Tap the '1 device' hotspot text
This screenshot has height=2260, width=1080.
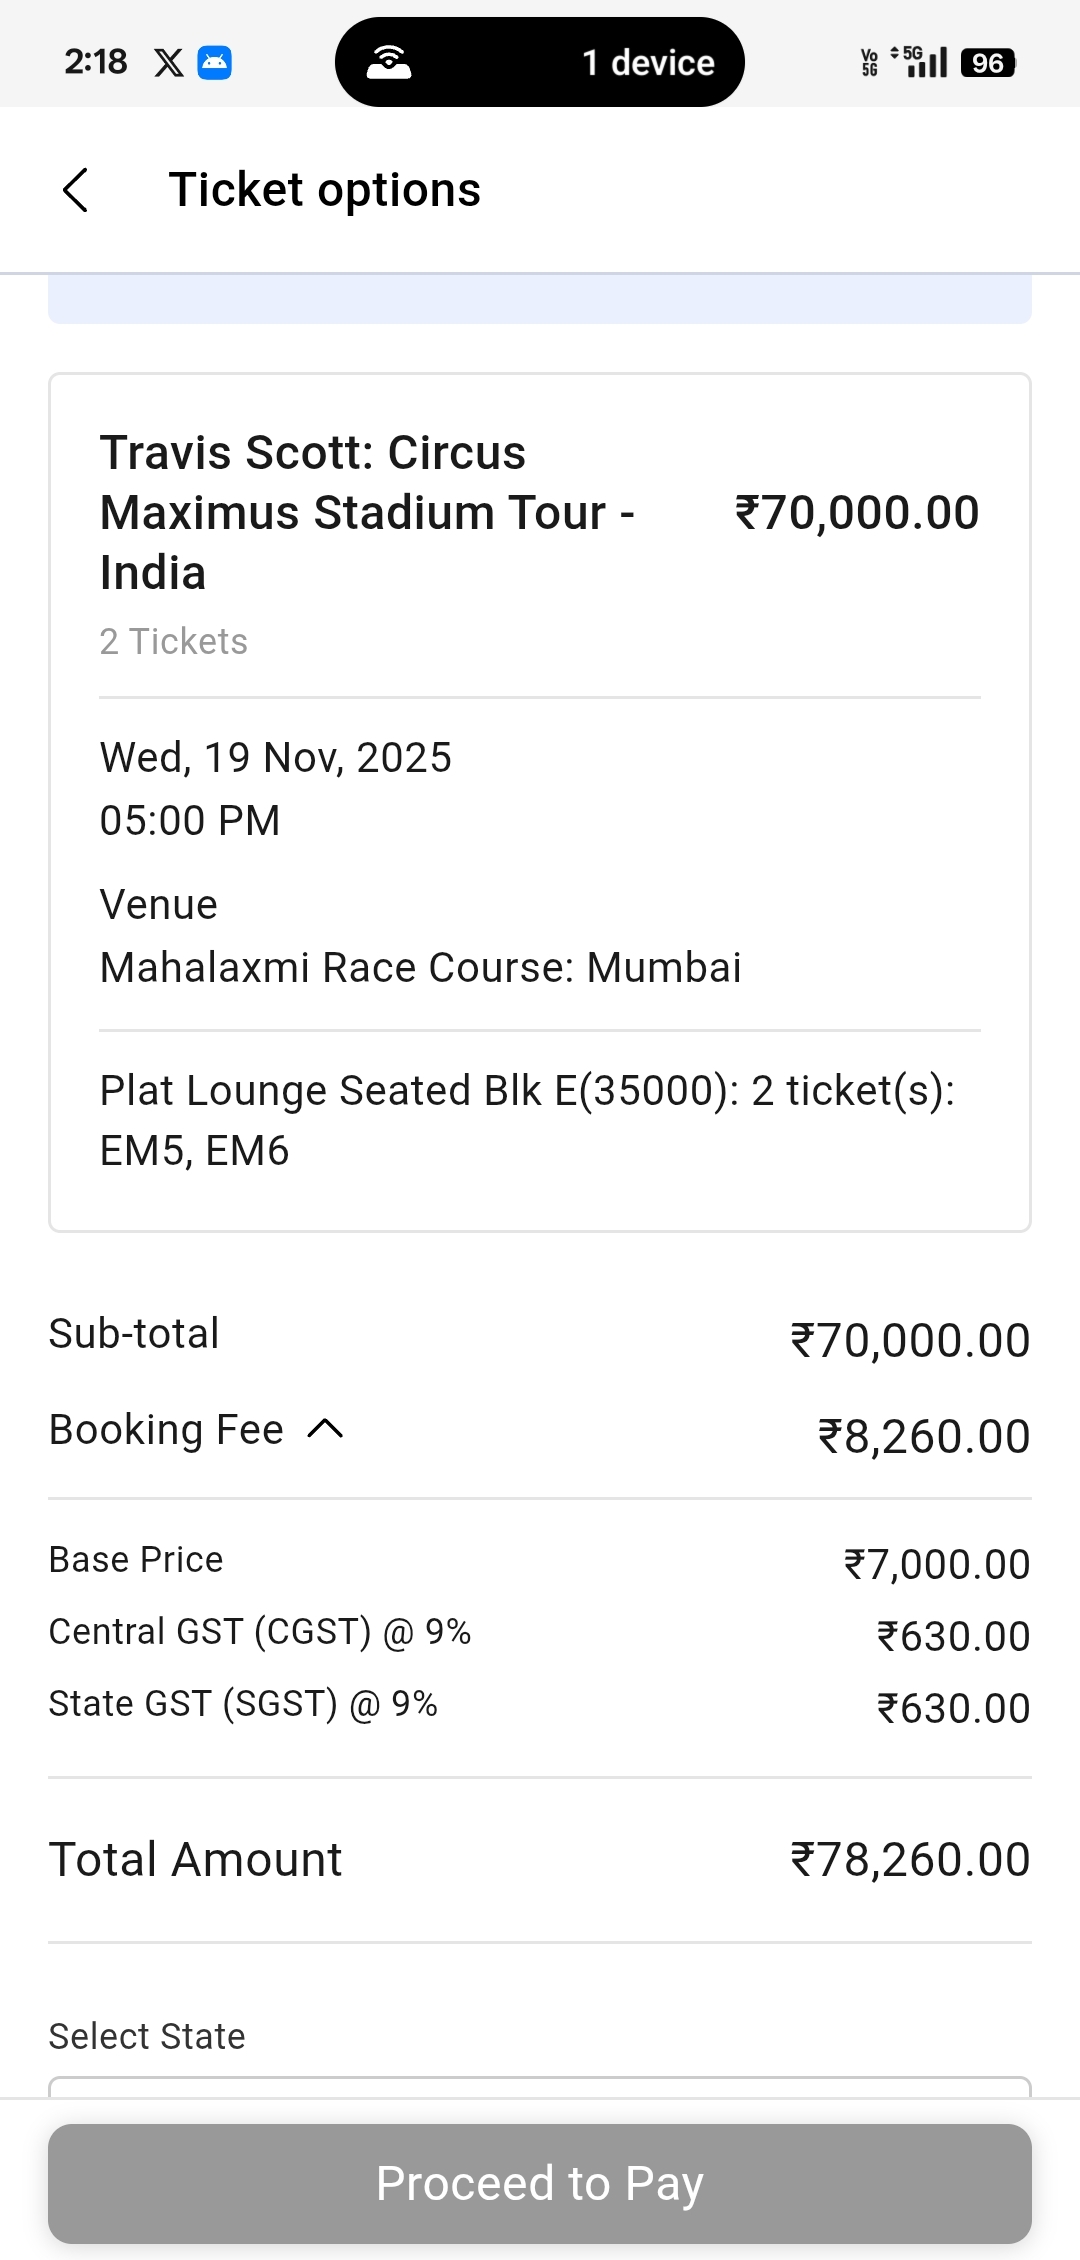click(648, 63)
